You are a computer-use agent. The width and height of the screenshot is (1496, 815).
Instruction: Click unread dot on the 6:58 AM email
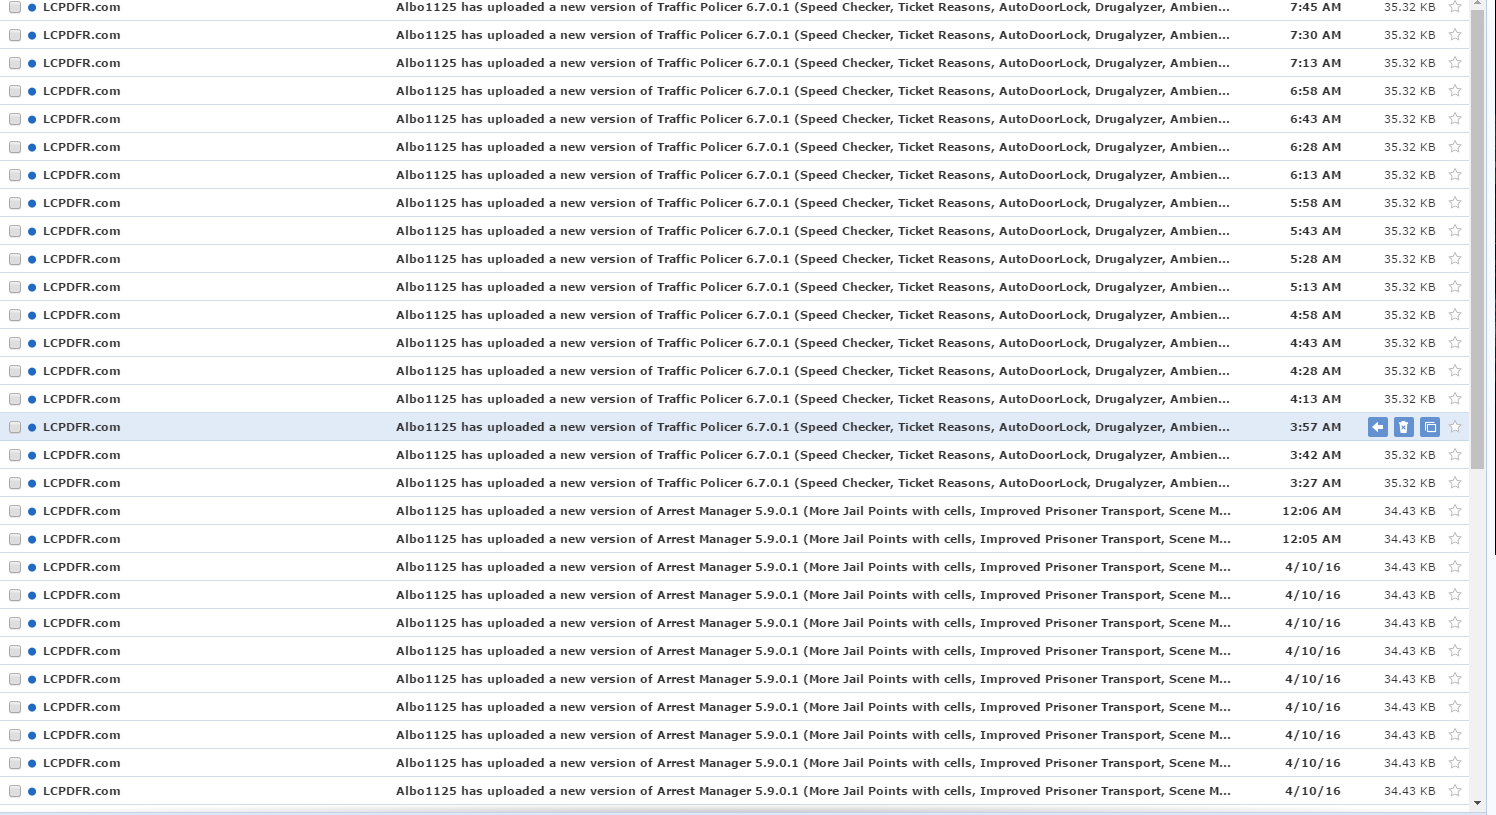coord(32,91)
